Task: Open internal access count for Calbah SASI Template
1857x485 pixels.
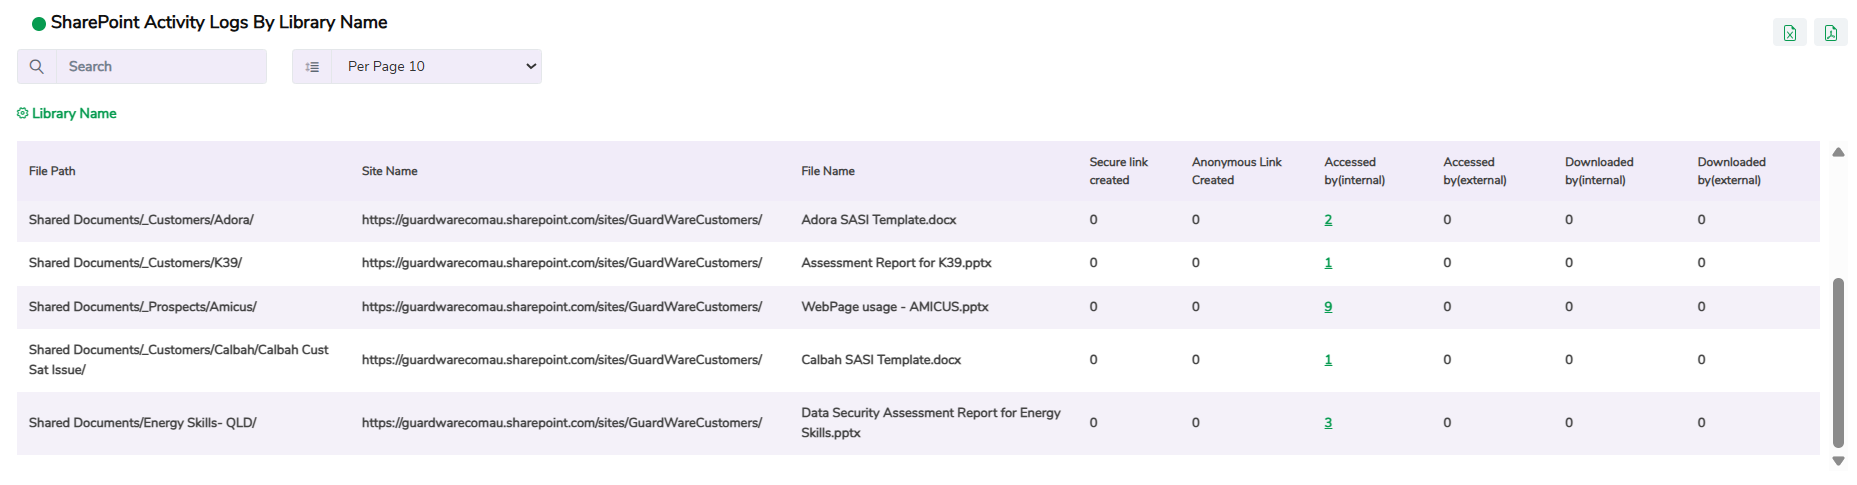Action: 1328,360
